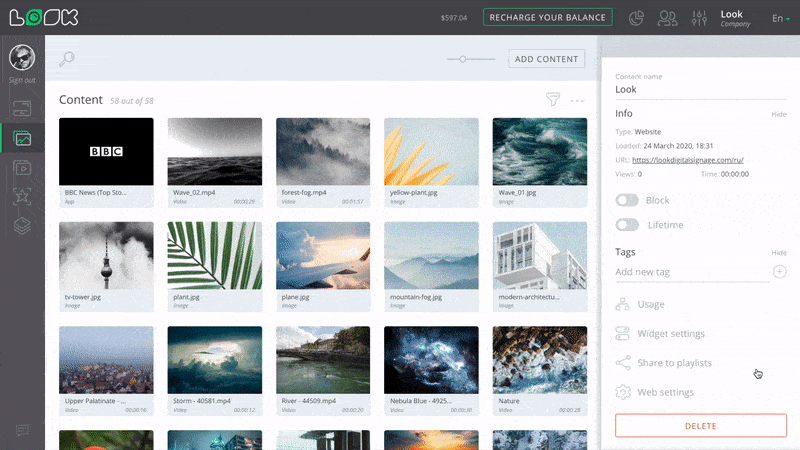This screenshot has height=450, width=800.
Task: Open the En language dropdown
Action: pos(780,18)
